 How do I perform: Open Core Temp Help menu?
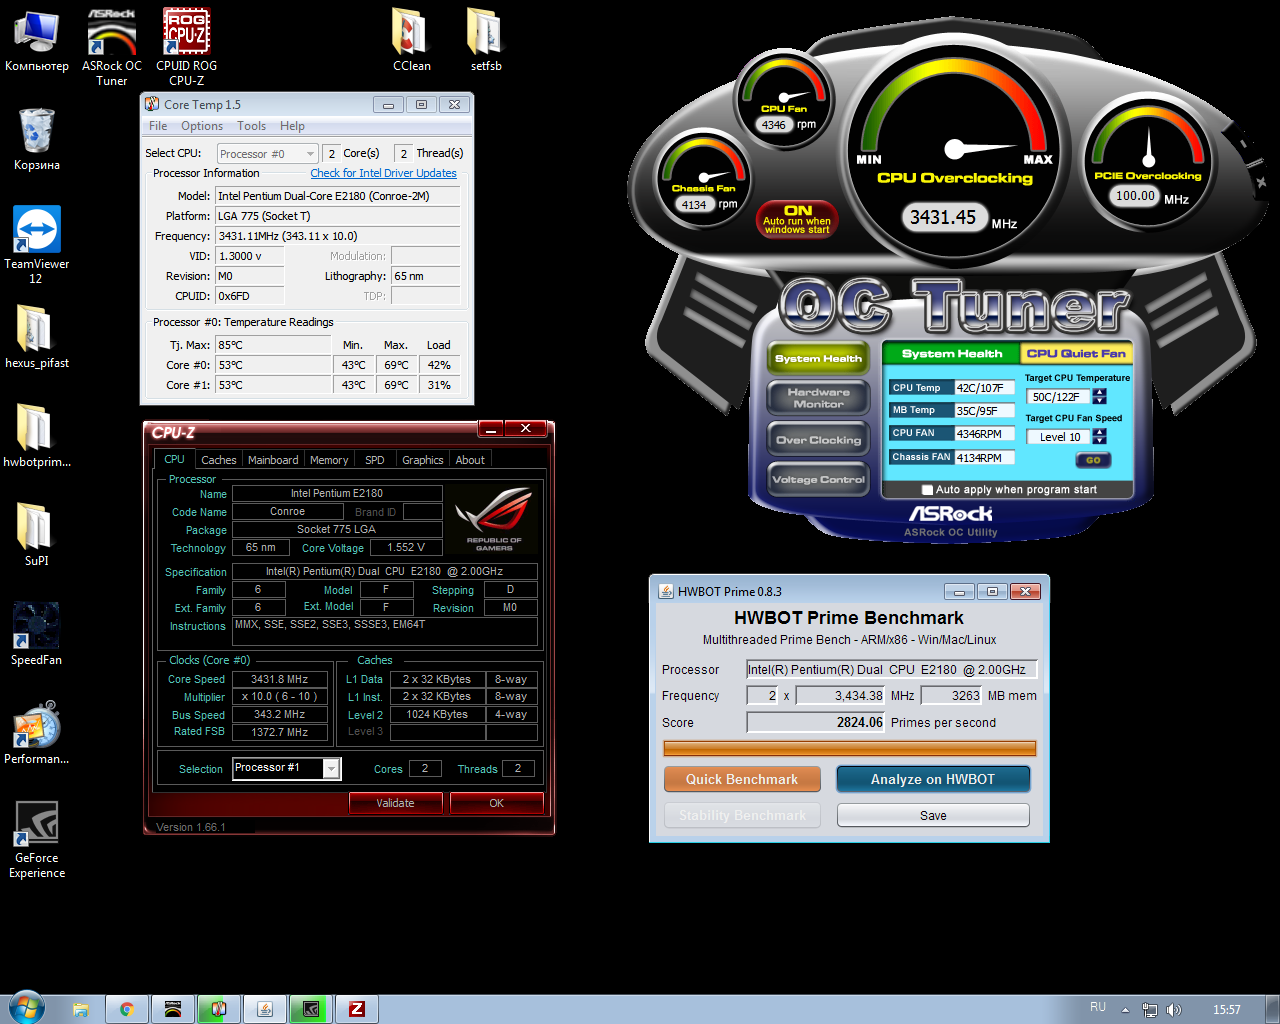[292, 126]
